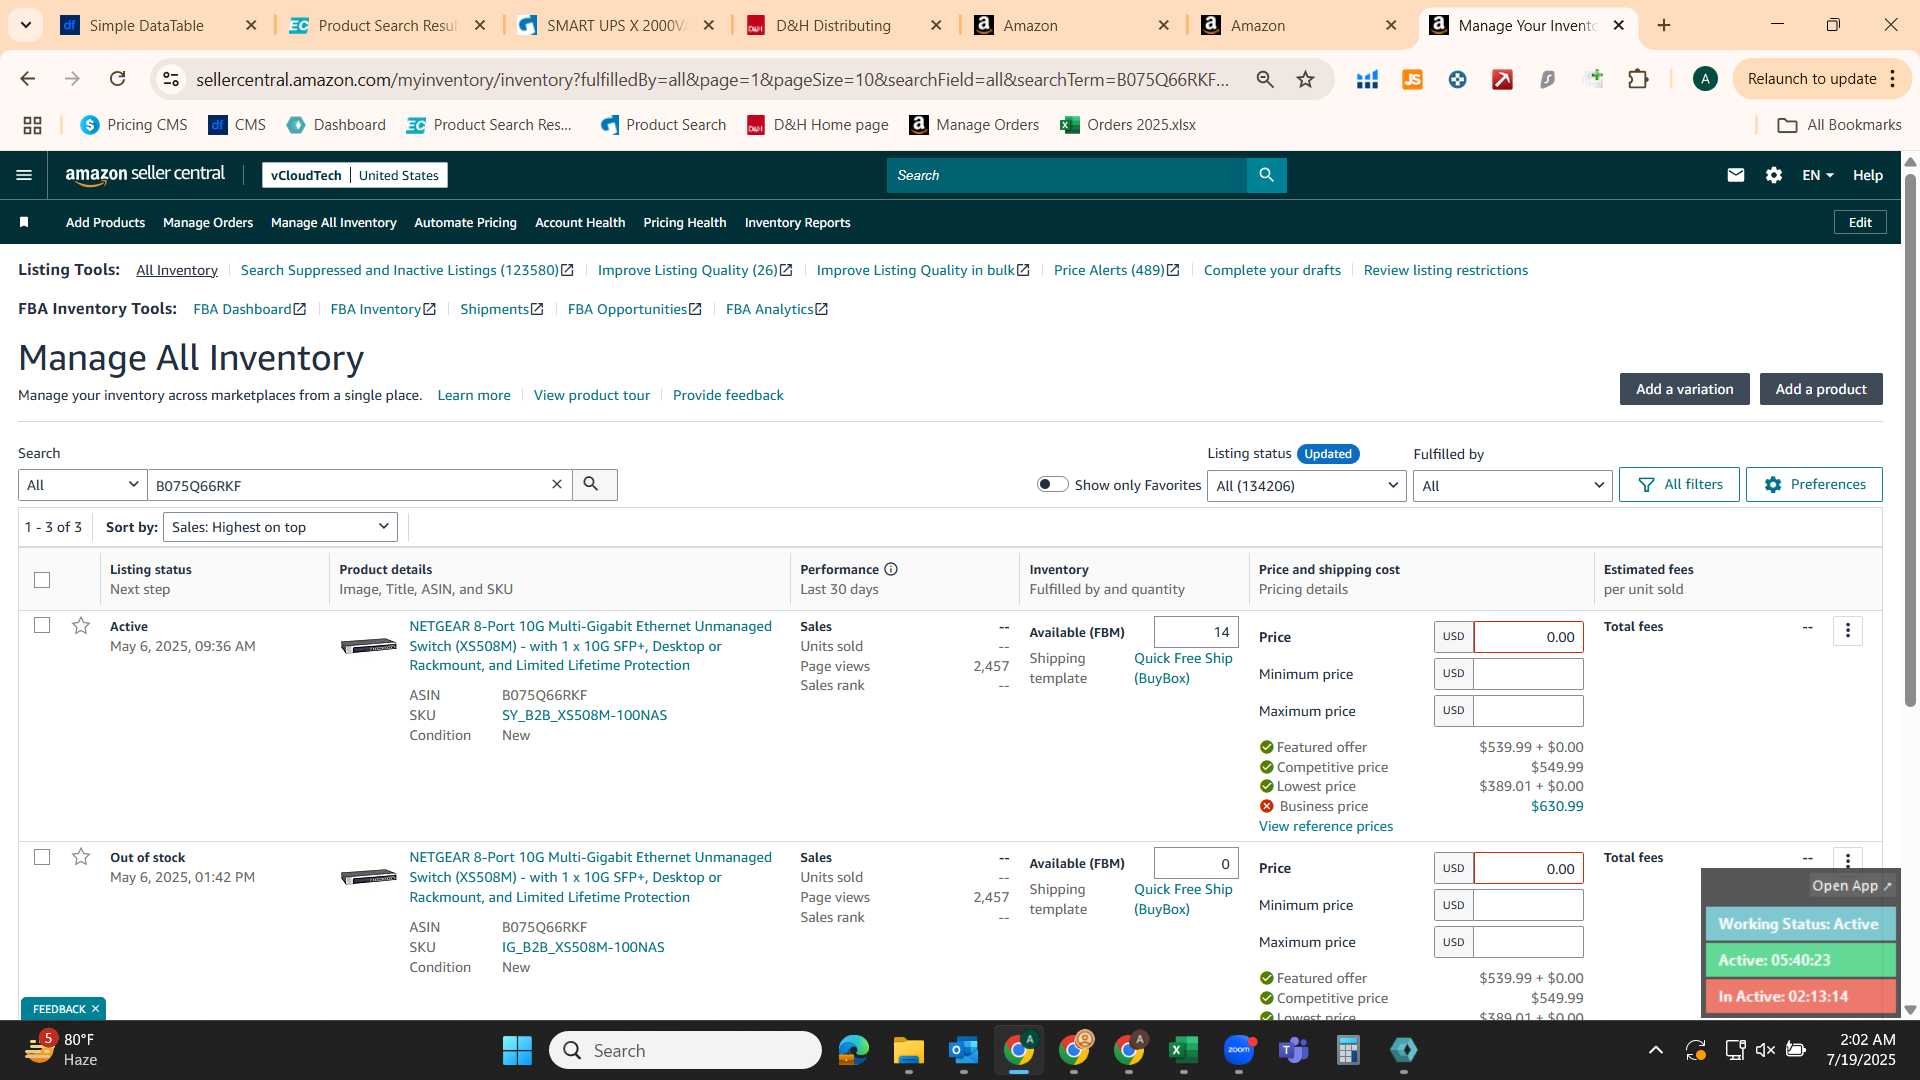Image resolution: width=1920 pixels, height=1080 pixels.
Task: Select the Out of stock listing checkbox
Action: 41,857
